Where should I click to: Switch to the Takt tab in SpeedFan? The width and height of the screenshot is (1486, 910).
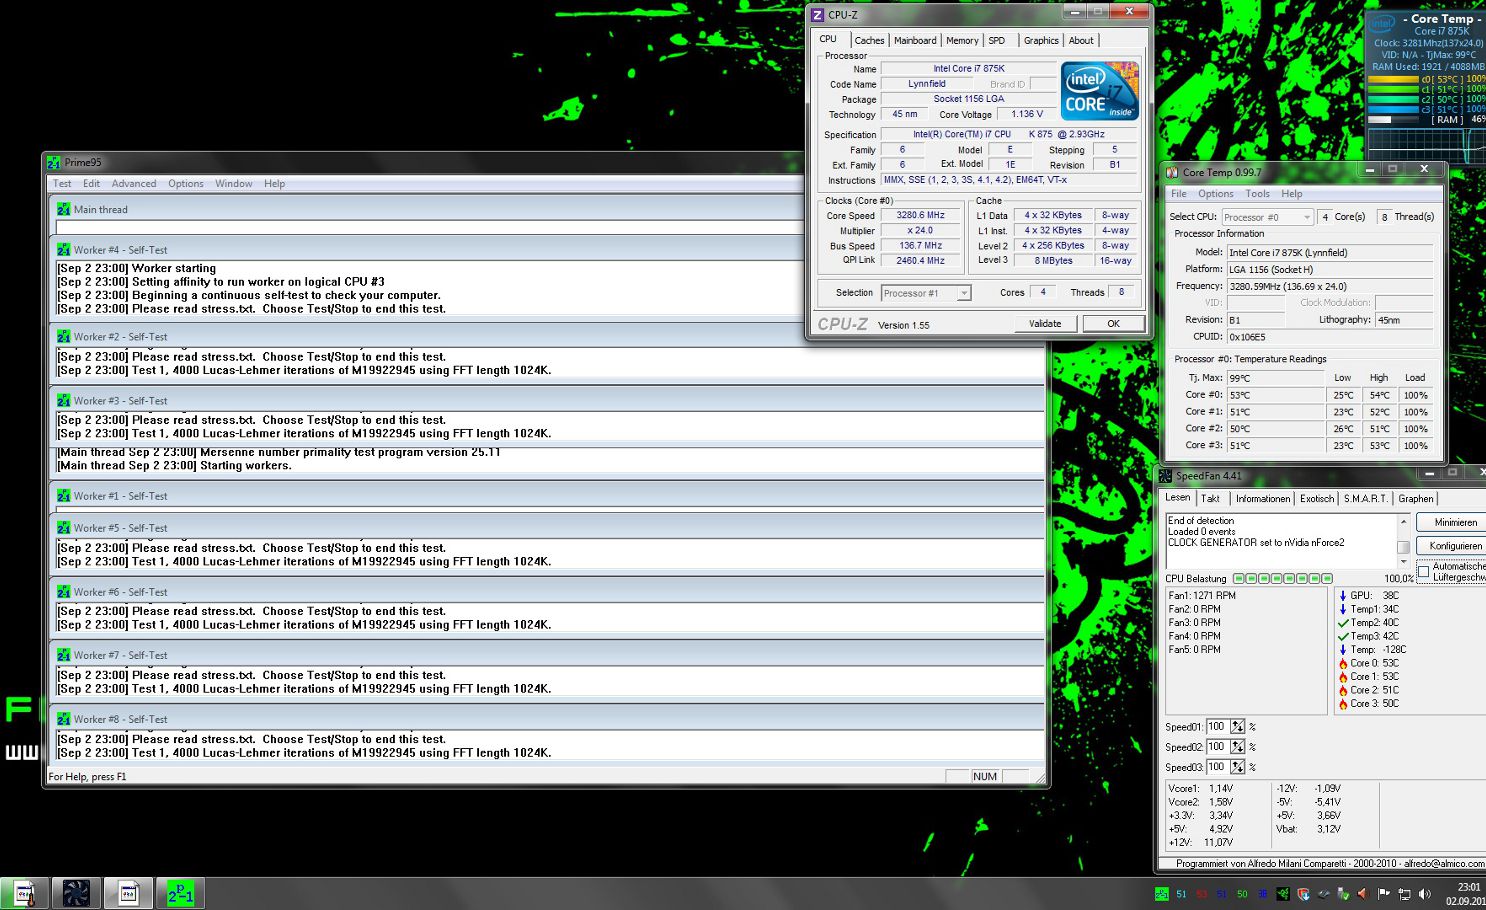click(1210, 499)
